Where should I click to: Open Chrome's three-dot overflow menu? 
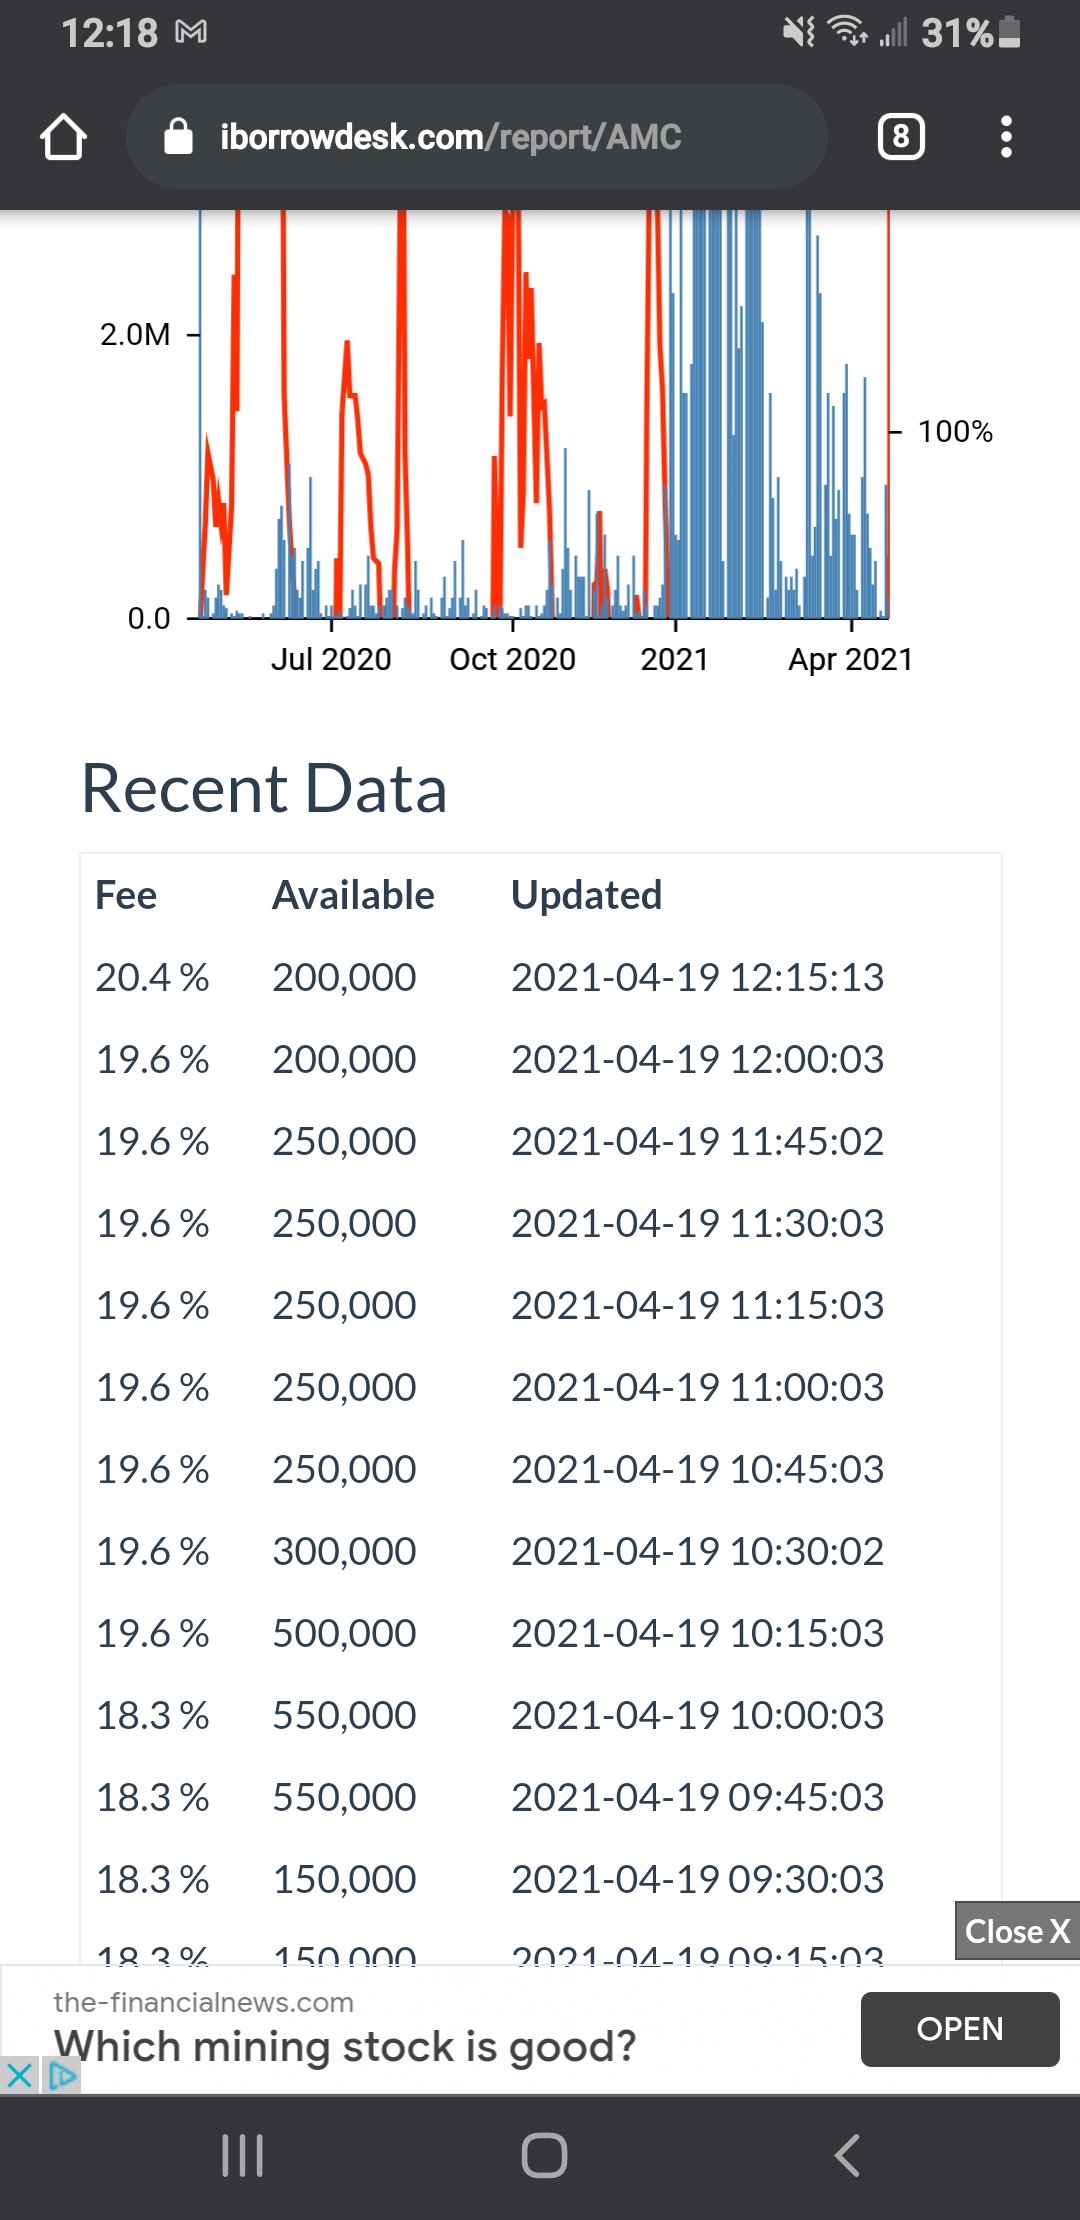1006,137
